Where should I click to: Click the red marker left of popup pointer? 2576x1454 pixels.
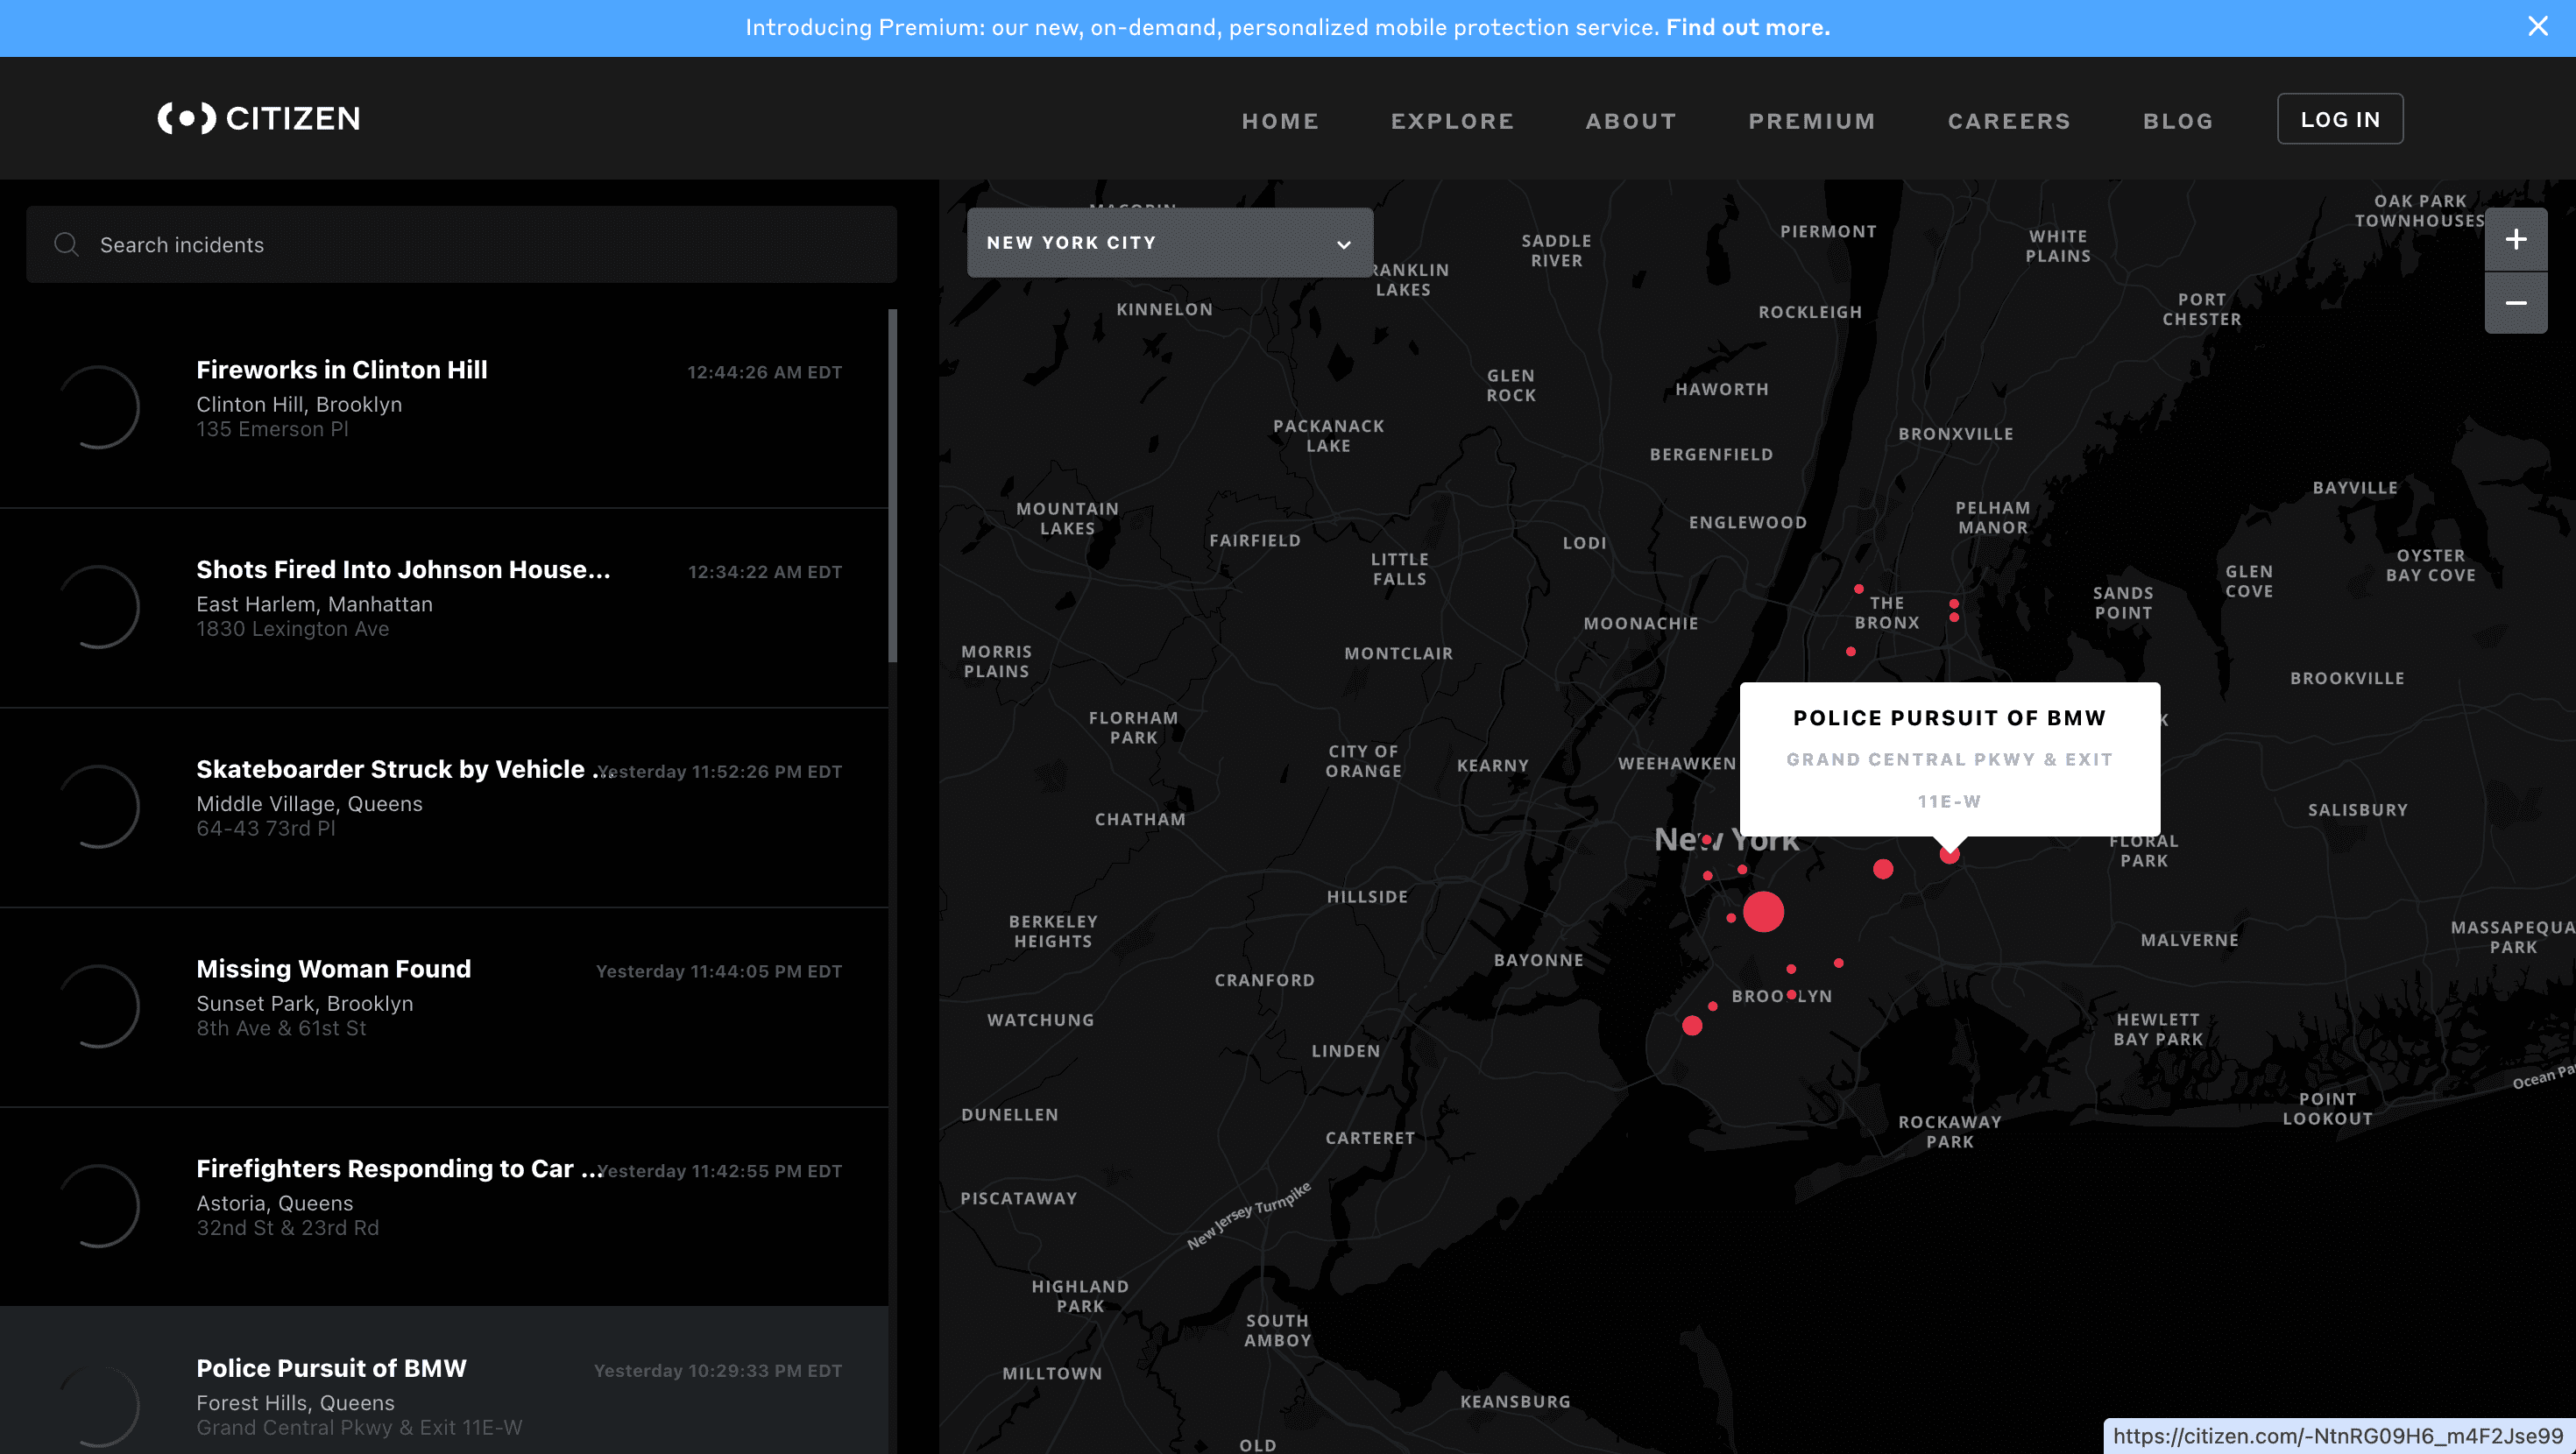1883,869
